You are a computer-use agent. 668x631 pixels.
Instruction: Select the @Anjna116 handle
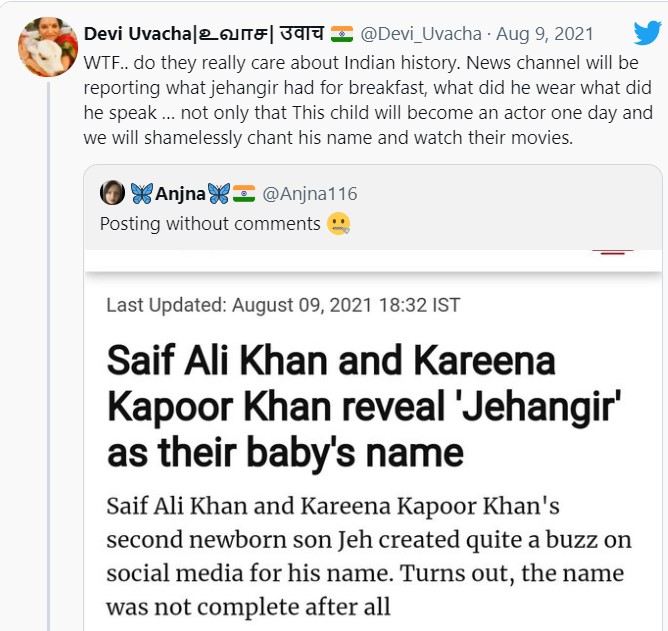[310, 193]
